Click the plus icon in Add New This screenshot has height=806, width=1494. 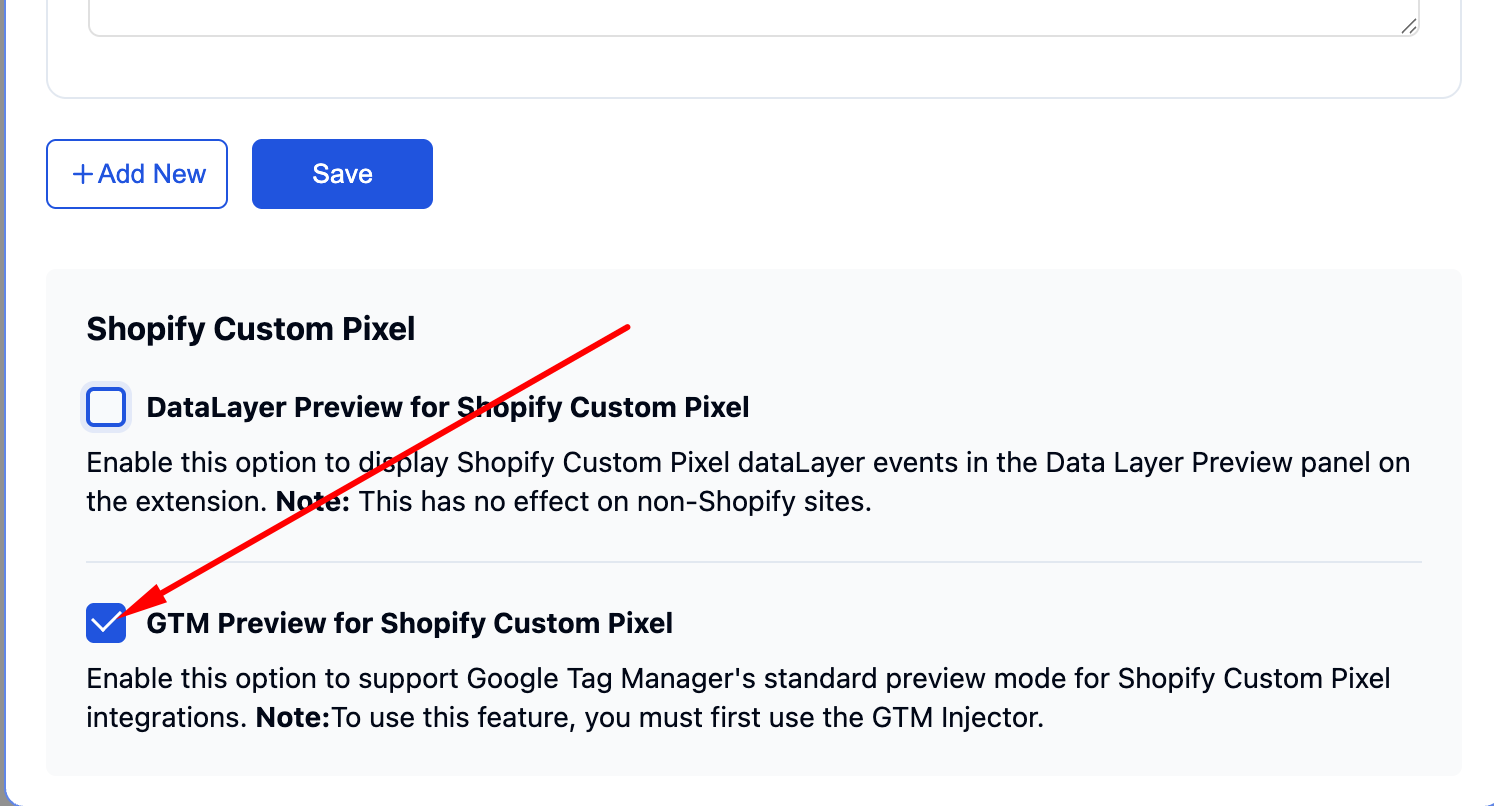click(83, 174)
